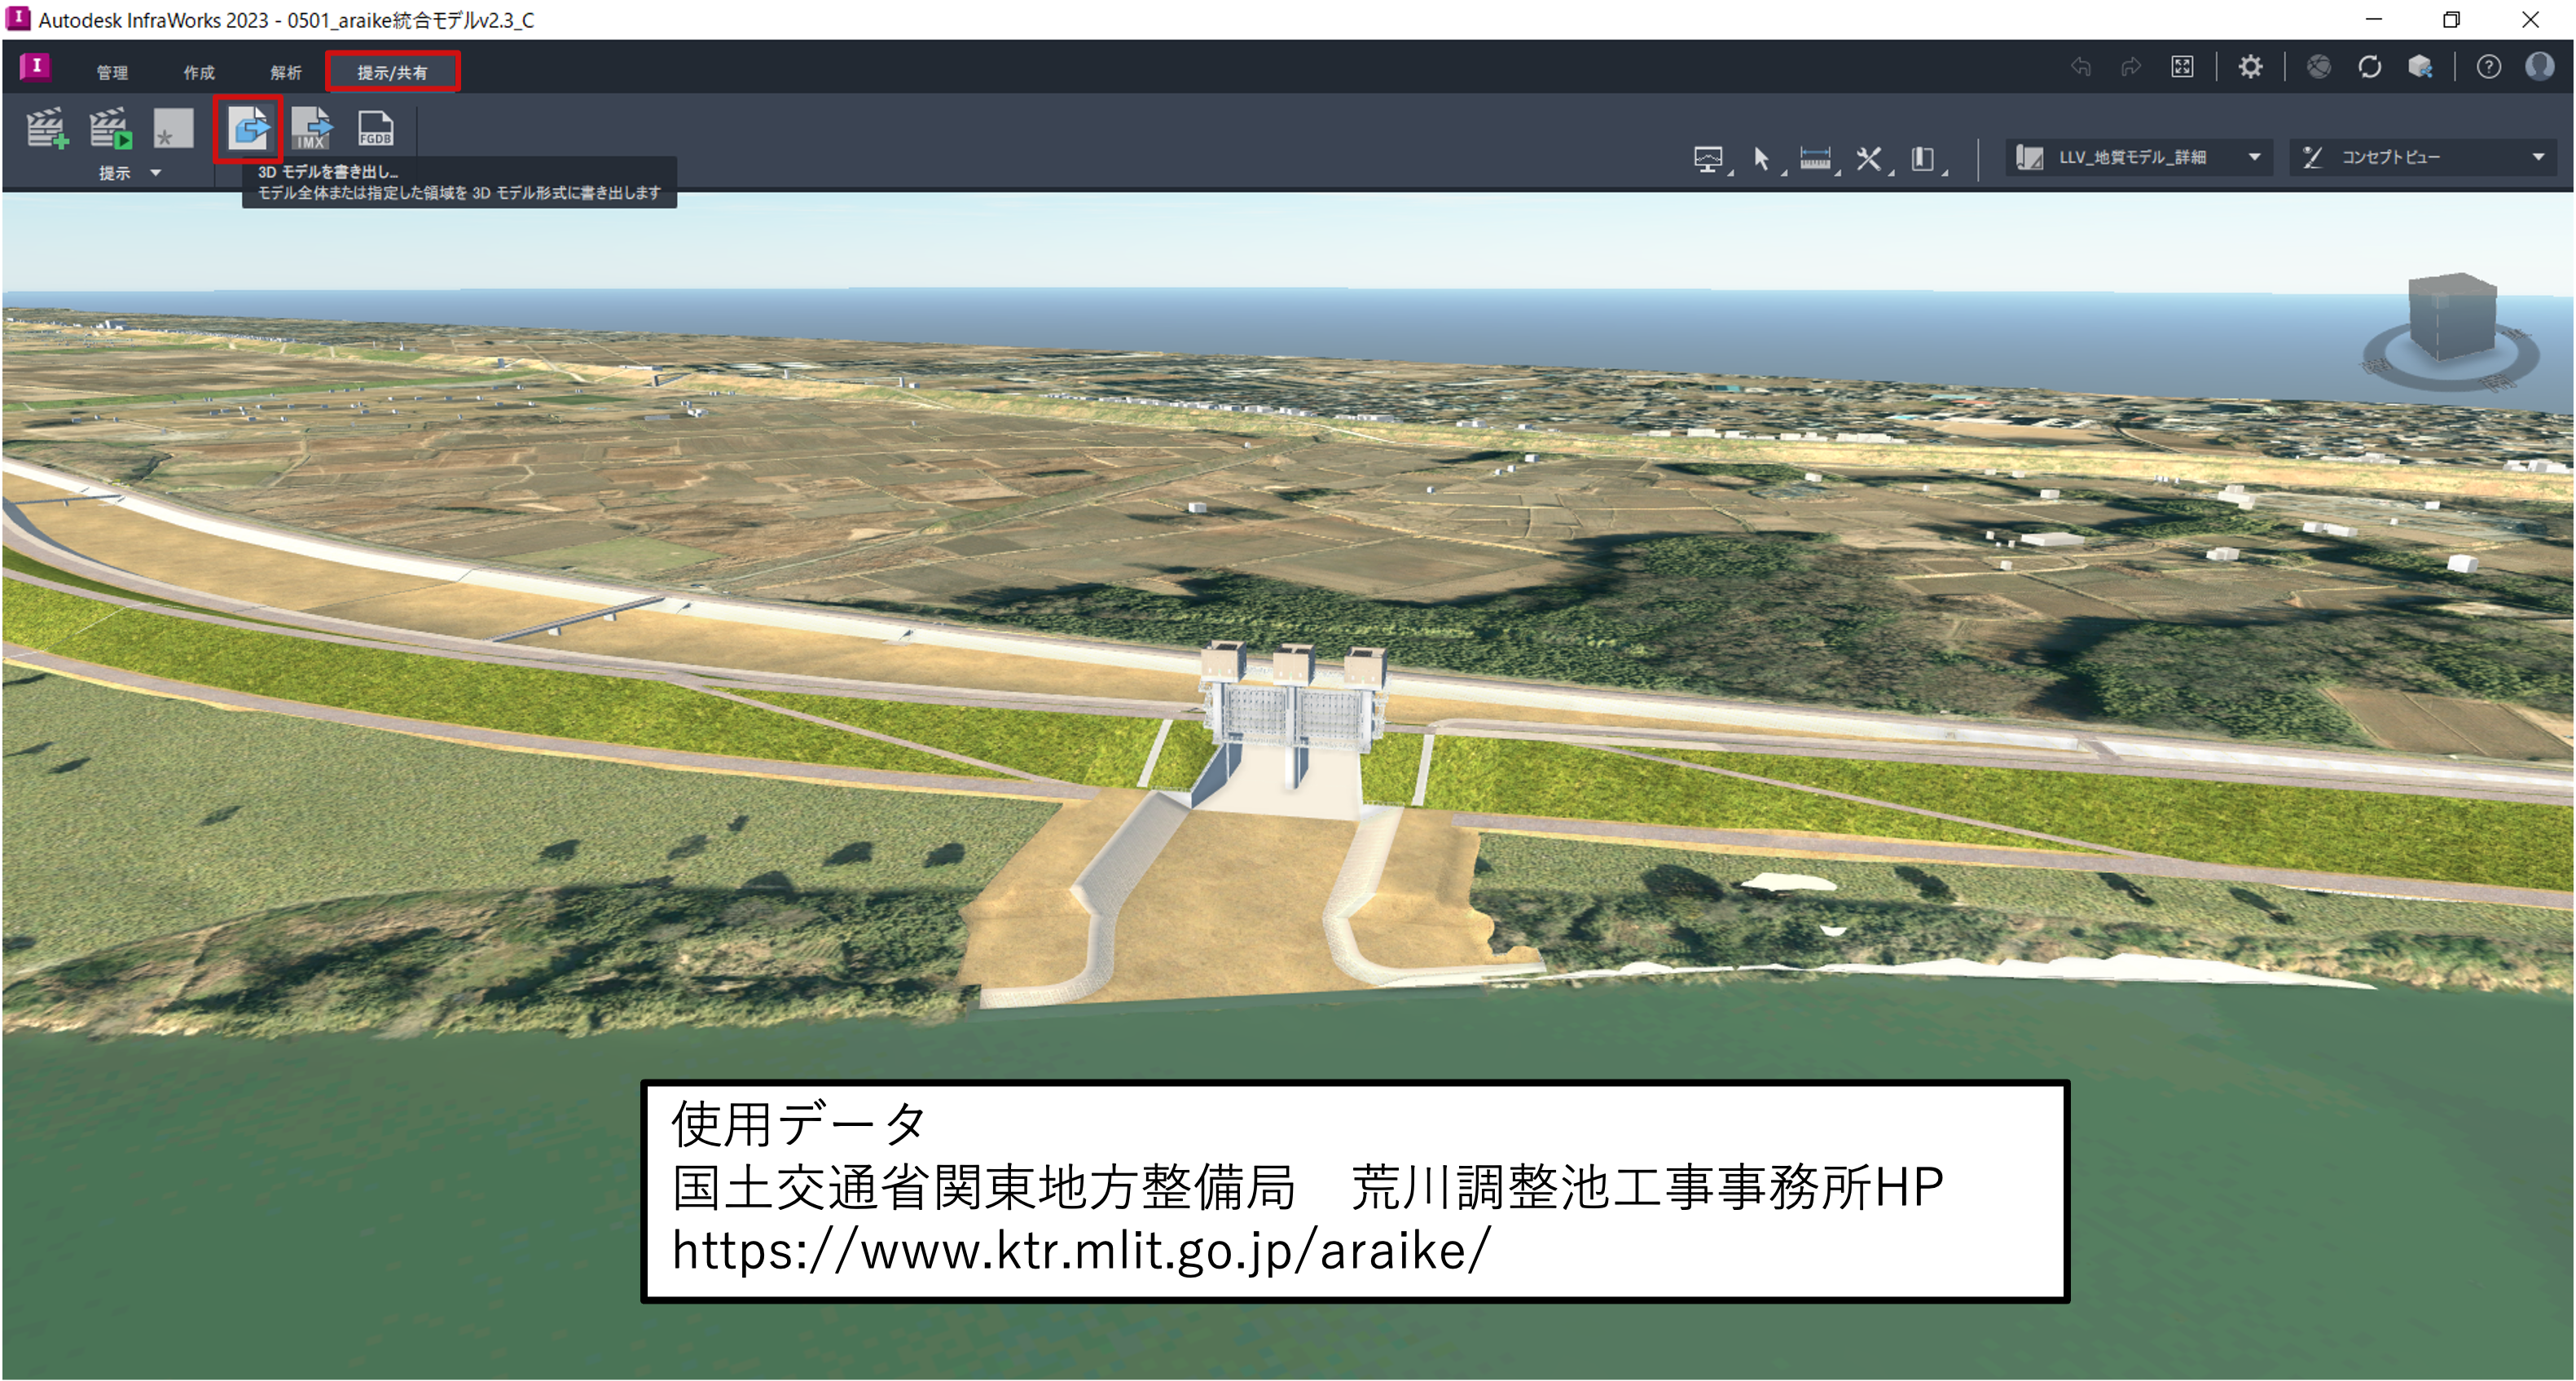The height and width of the screenshot is (1381, 2576).
Task: Click the shared model cube icon
Action: [2420, 67]
